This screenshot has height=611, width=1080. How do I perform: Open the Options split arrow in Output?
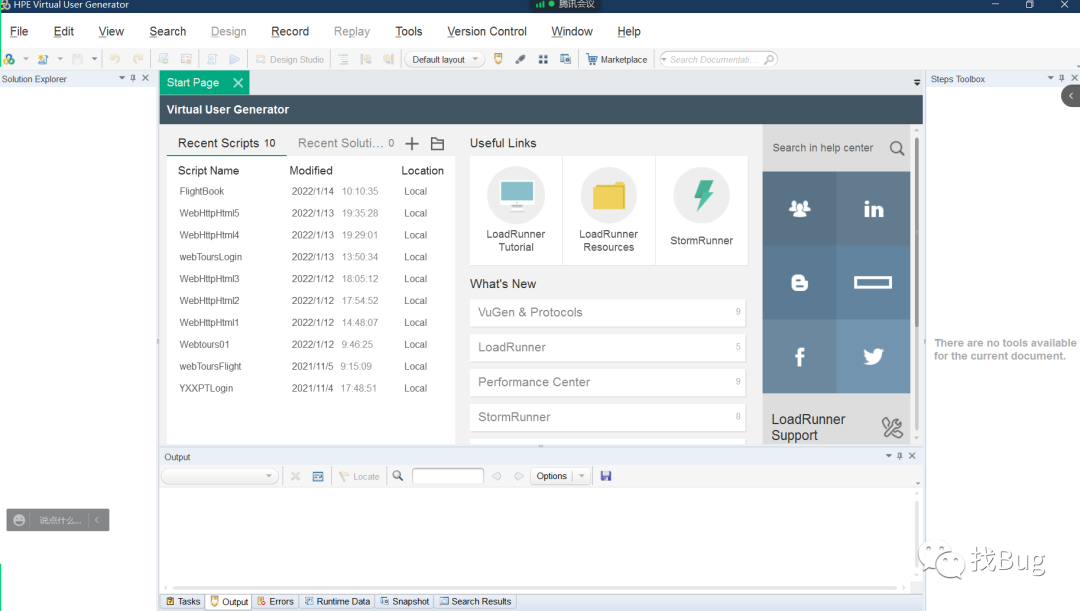[x=582, y=476]
